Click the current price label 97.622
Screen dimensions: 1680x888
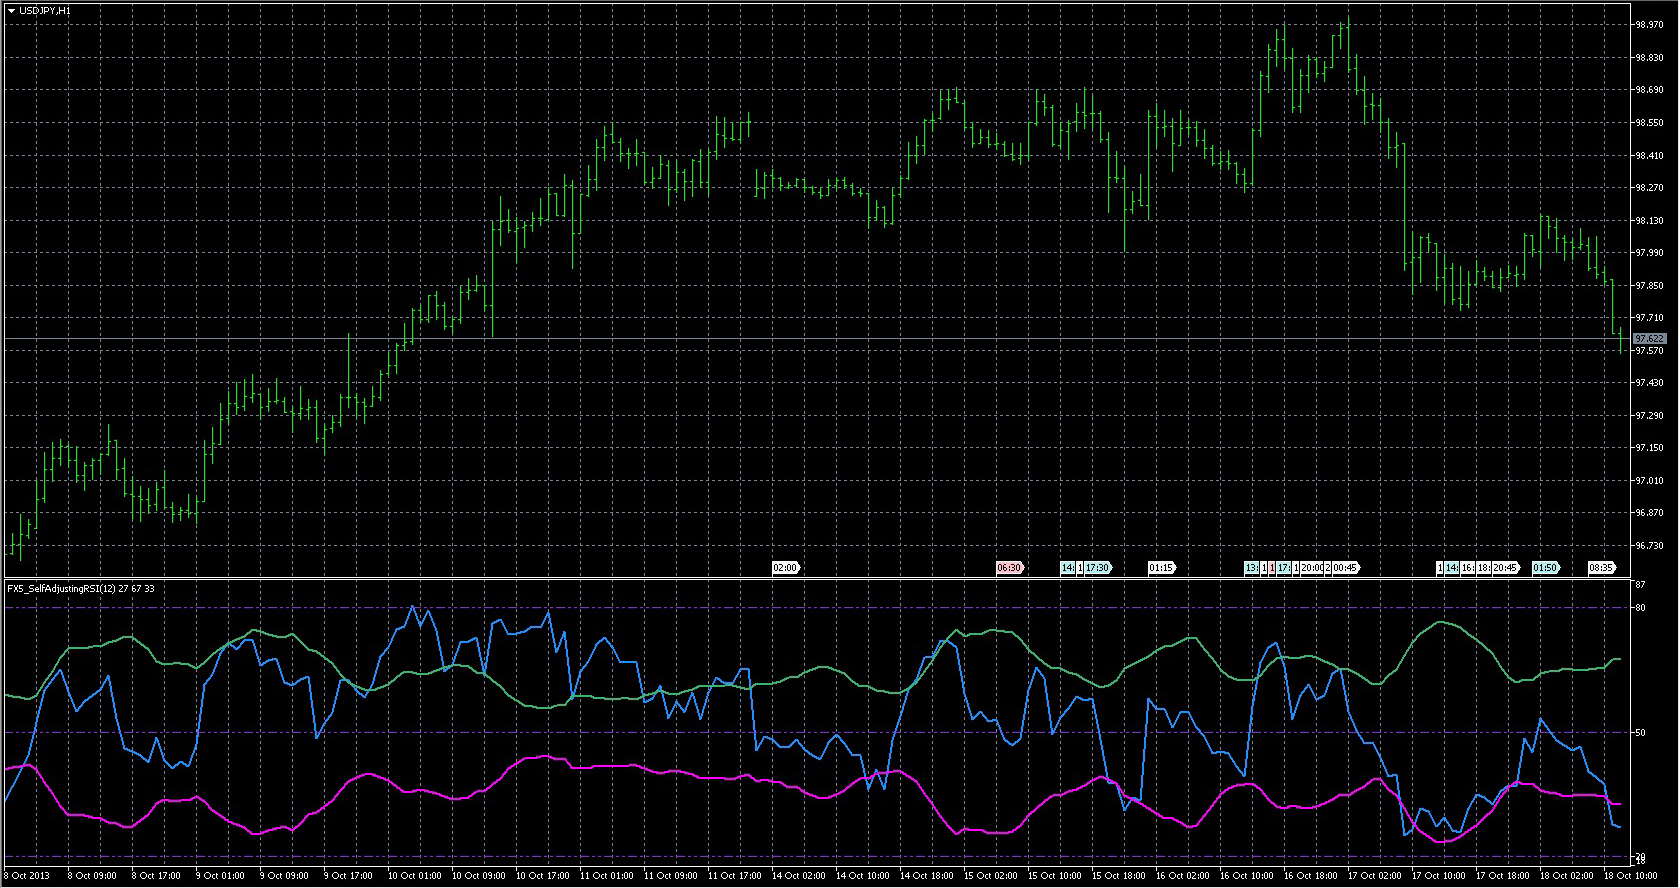[x=1649, y=339]
